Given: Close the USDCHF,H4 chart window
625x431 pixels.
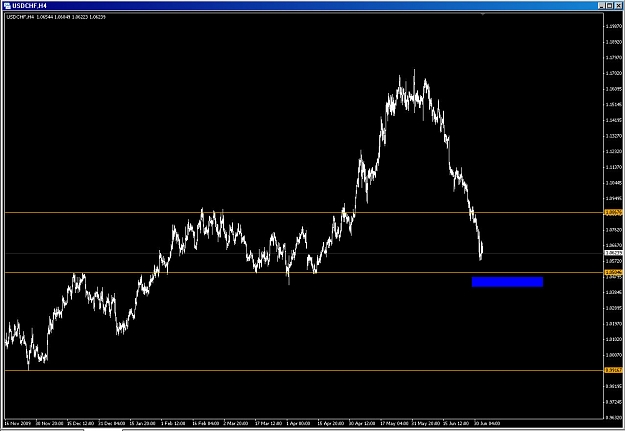Looking at the screenshot, I should (618, 6).
